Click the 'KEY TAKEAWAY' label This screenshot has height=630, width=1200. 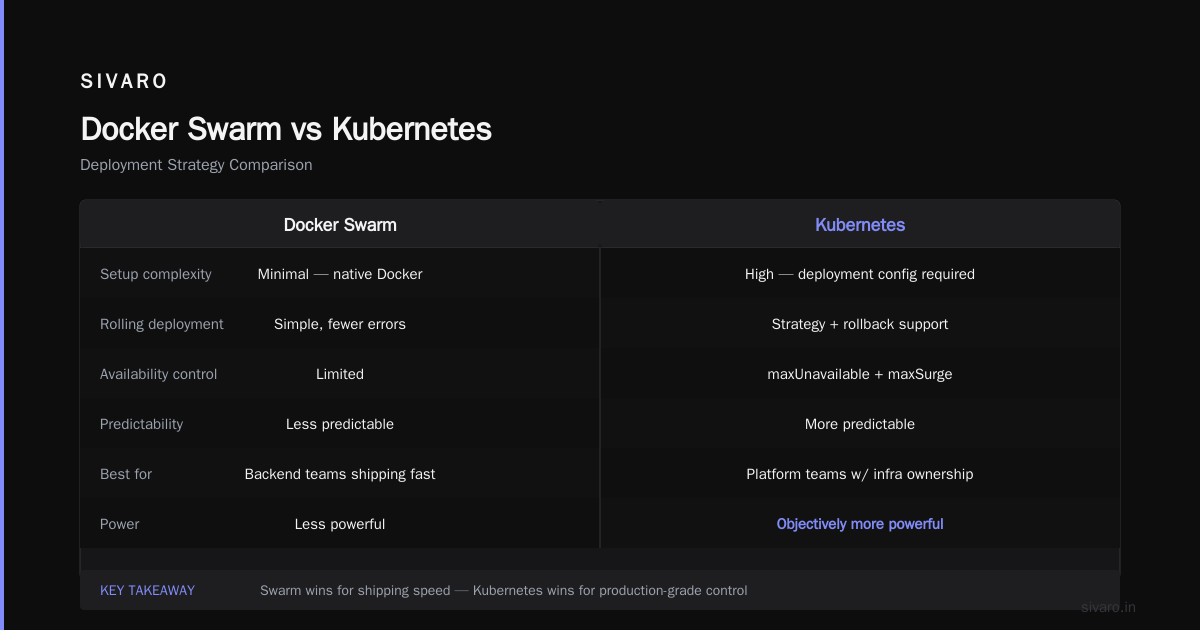click(x=147, y=591)
